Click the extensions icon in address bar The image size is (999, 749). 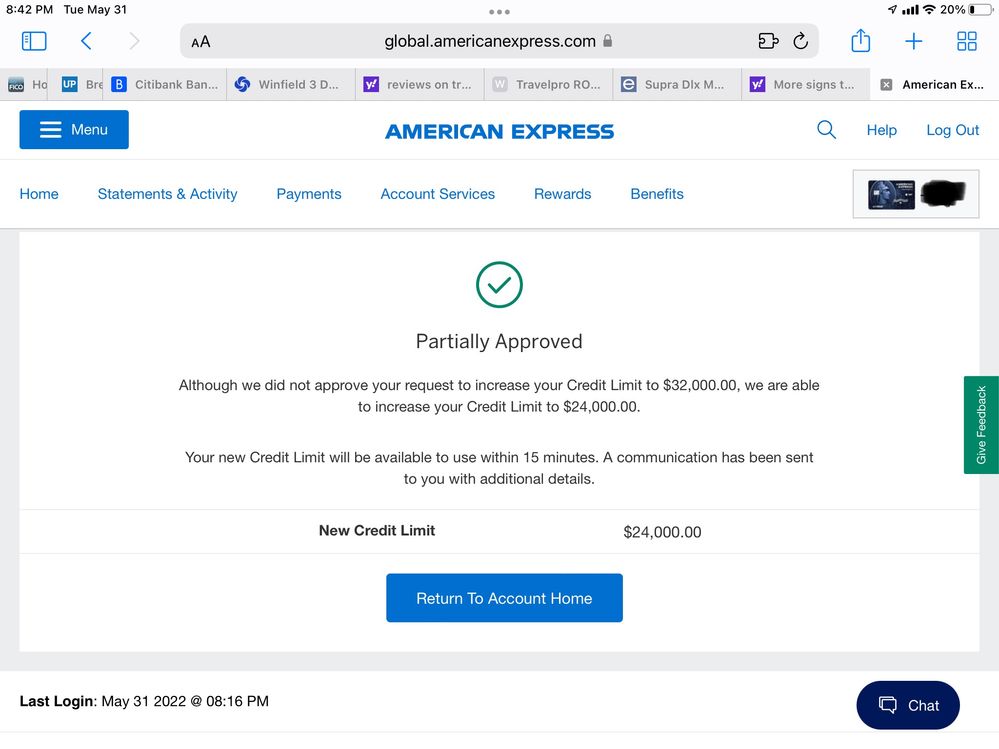pos(767,41)
